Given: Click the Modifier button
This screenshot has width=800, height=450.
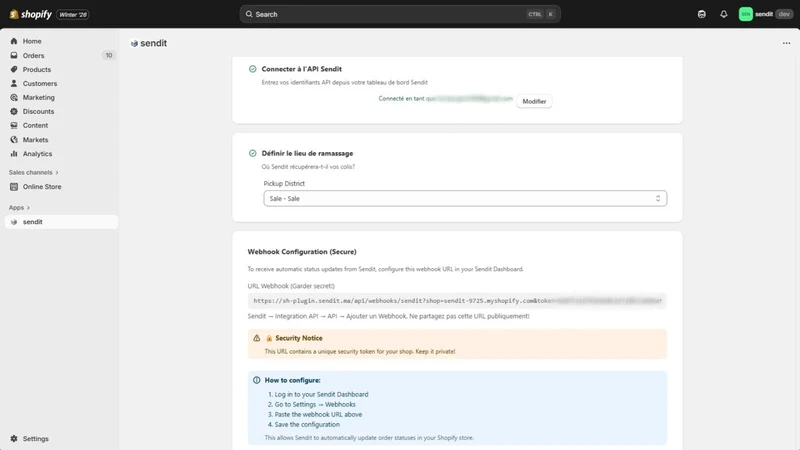Looking at the screenshot, I should coord(534,101).
